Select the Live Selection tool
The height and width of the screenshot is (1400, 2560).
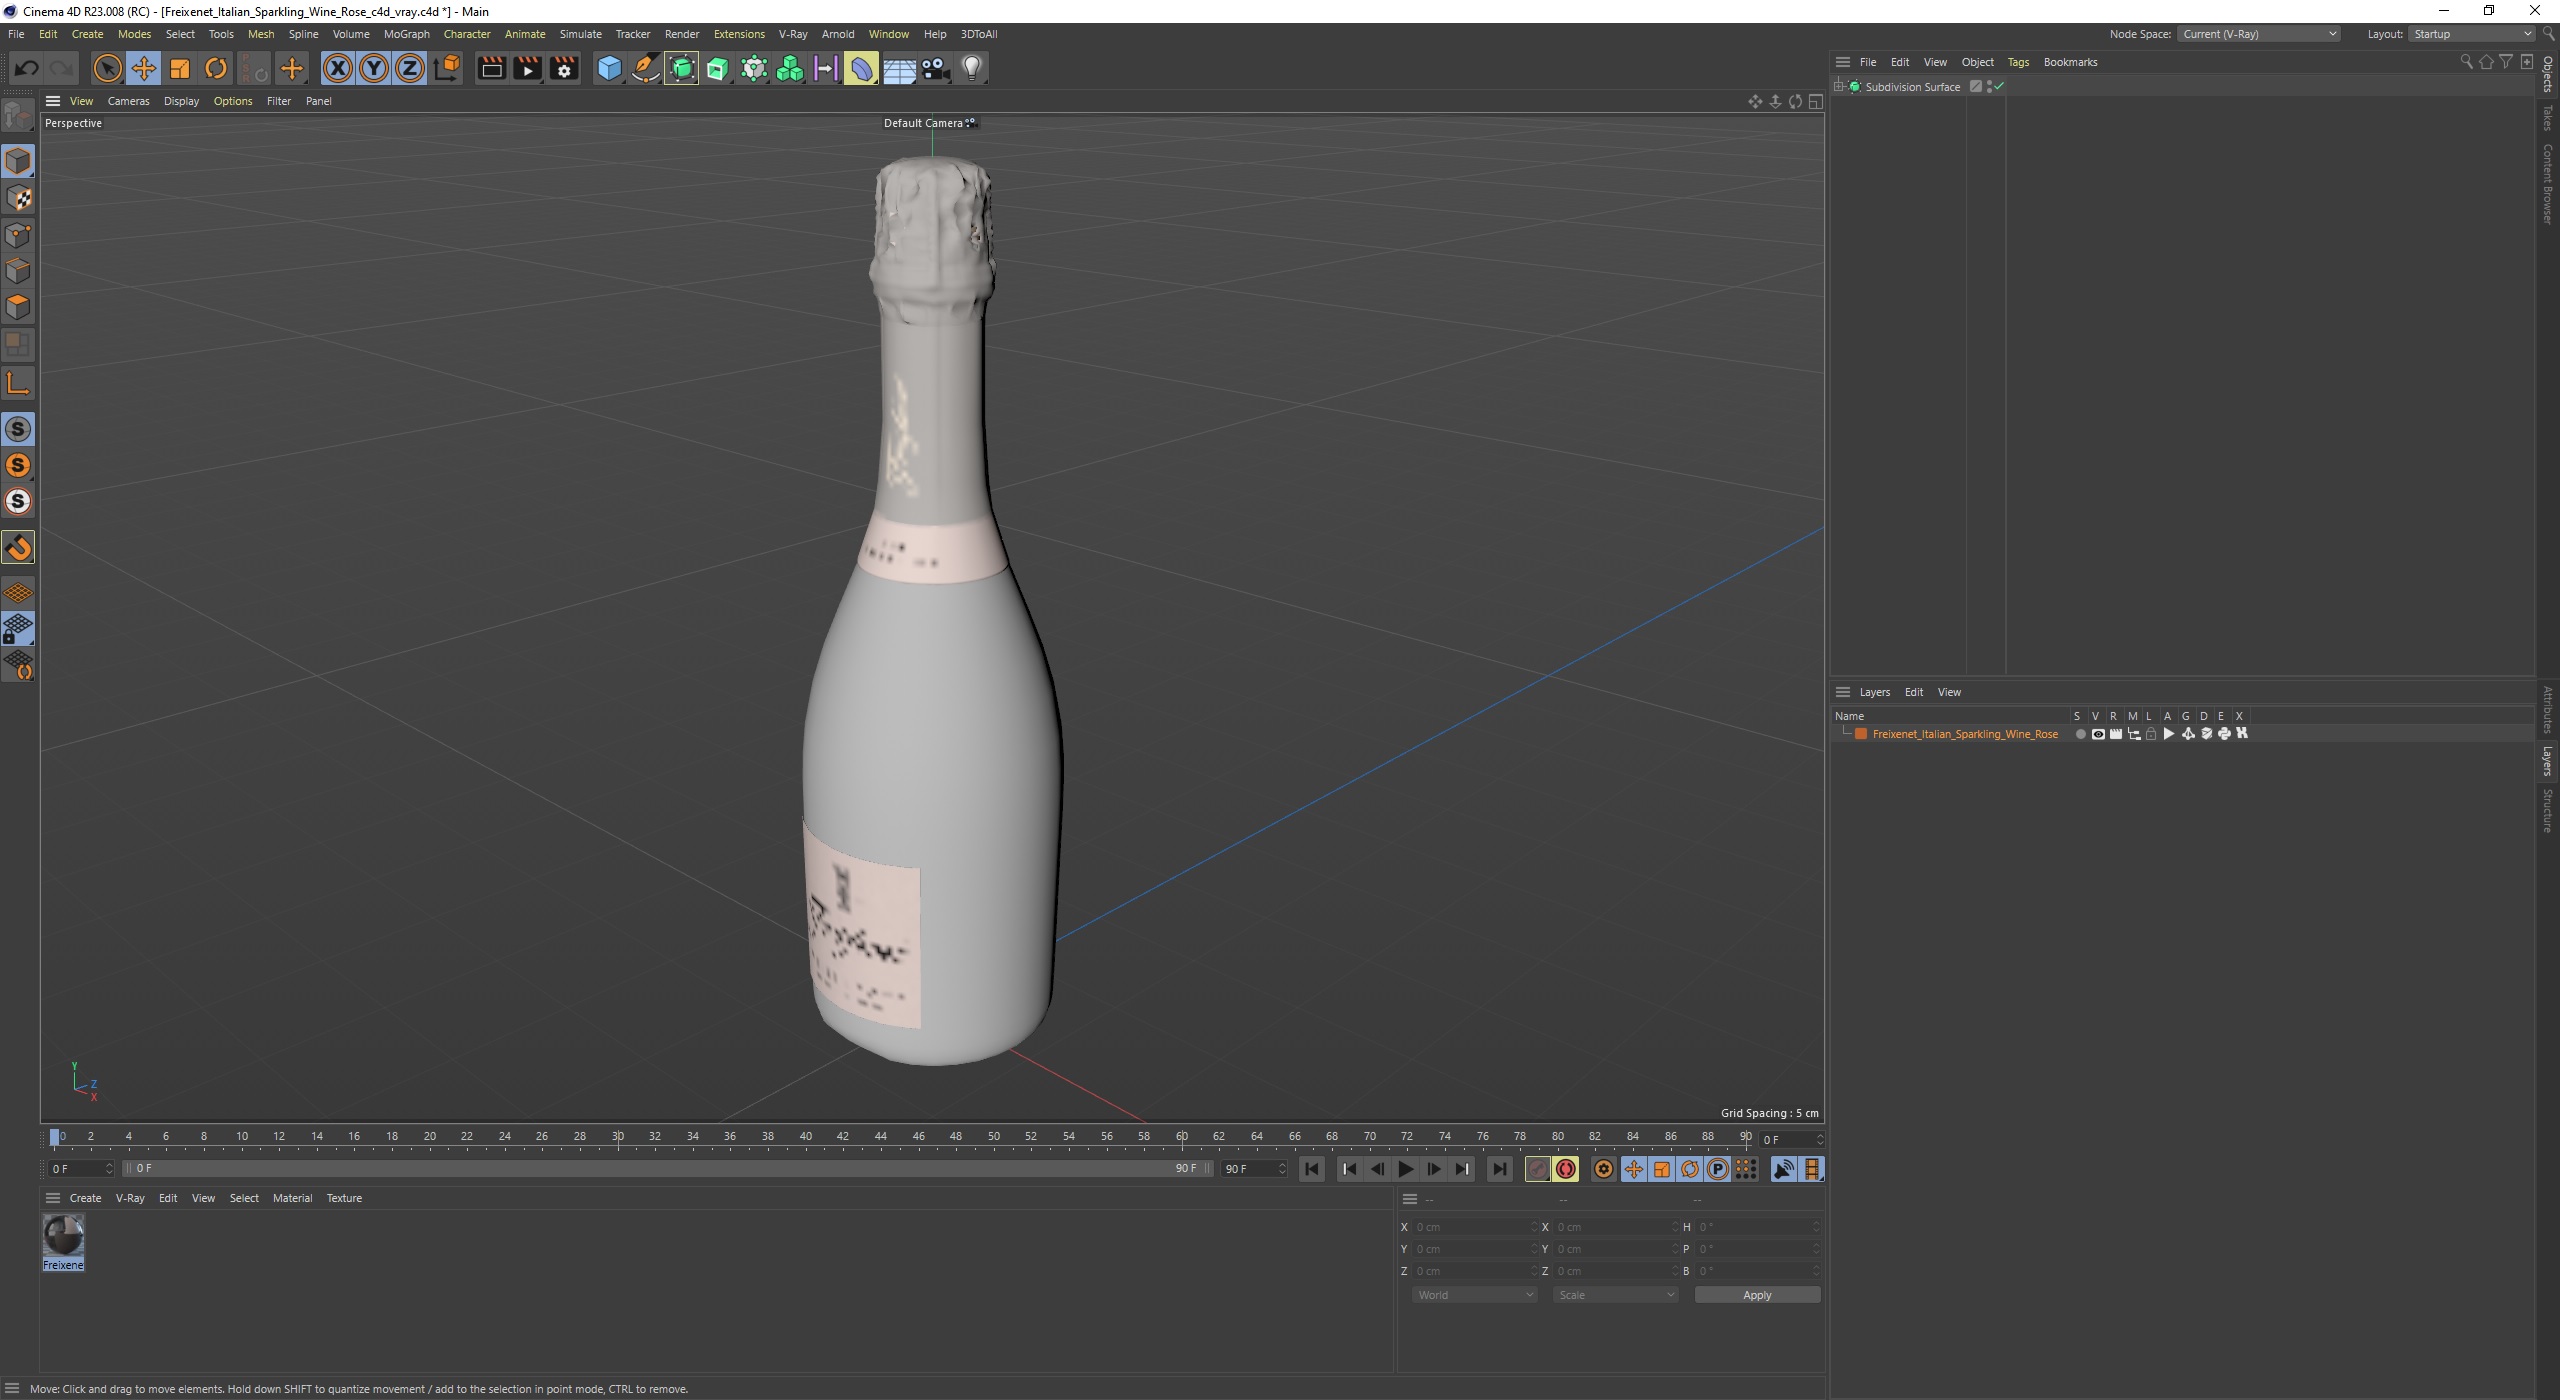(x=107, y=68)
